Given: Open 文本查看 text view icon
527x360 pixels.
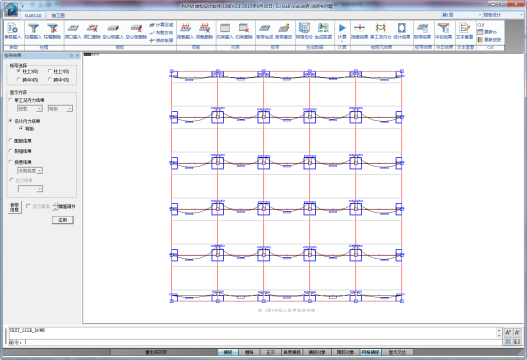Looking at the screenshot, I should pos(464,31).
